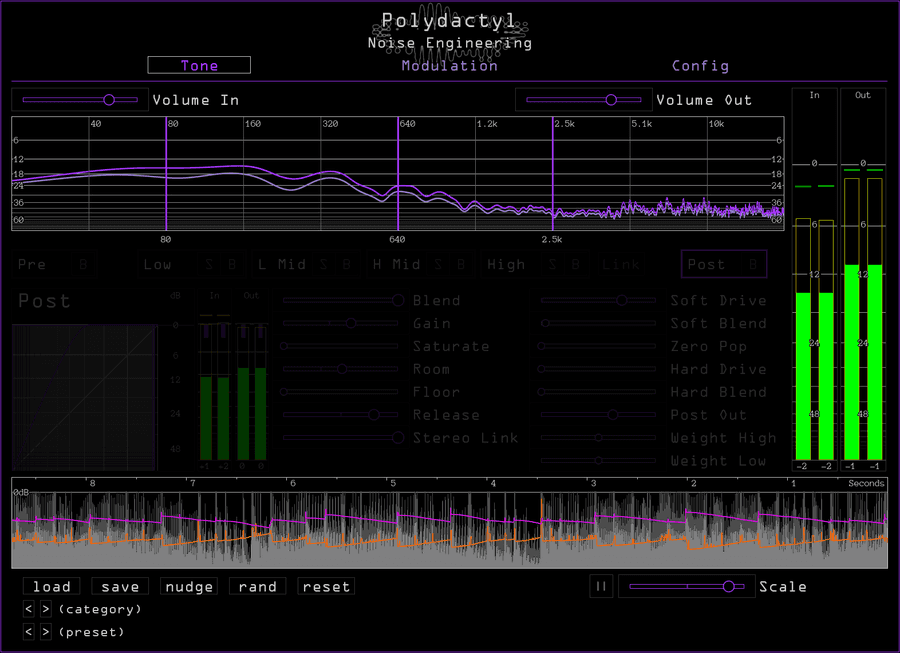Click the 640 Hz crossover line
Image resolution: width=900 pixels, height=653 pixels.
pyautogui.click(x=398, y=173)
